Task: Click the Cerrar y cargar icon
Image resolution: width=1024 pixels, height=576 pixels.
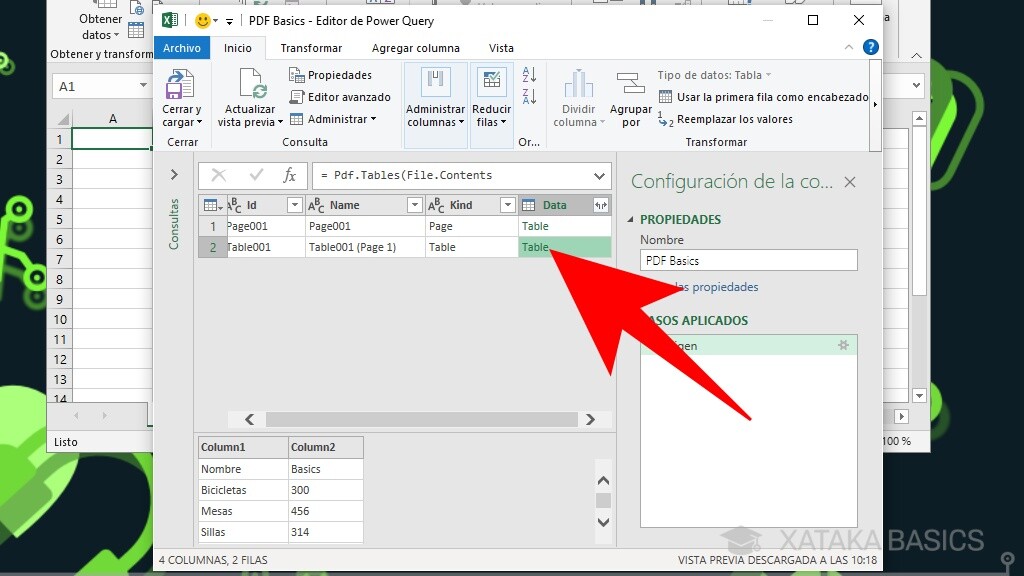Action: pyautogui.click(x=180, y=85)
